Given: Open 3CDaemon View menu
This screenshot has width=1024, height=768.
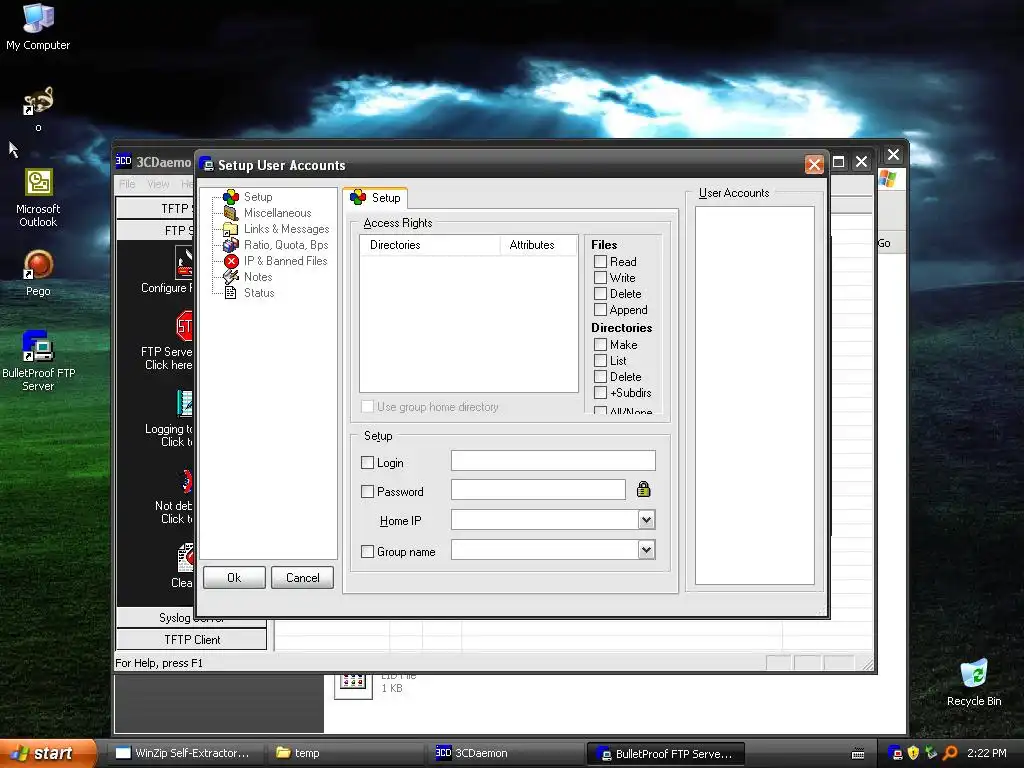Looking at the screenshot, I should tap(158, 184).
